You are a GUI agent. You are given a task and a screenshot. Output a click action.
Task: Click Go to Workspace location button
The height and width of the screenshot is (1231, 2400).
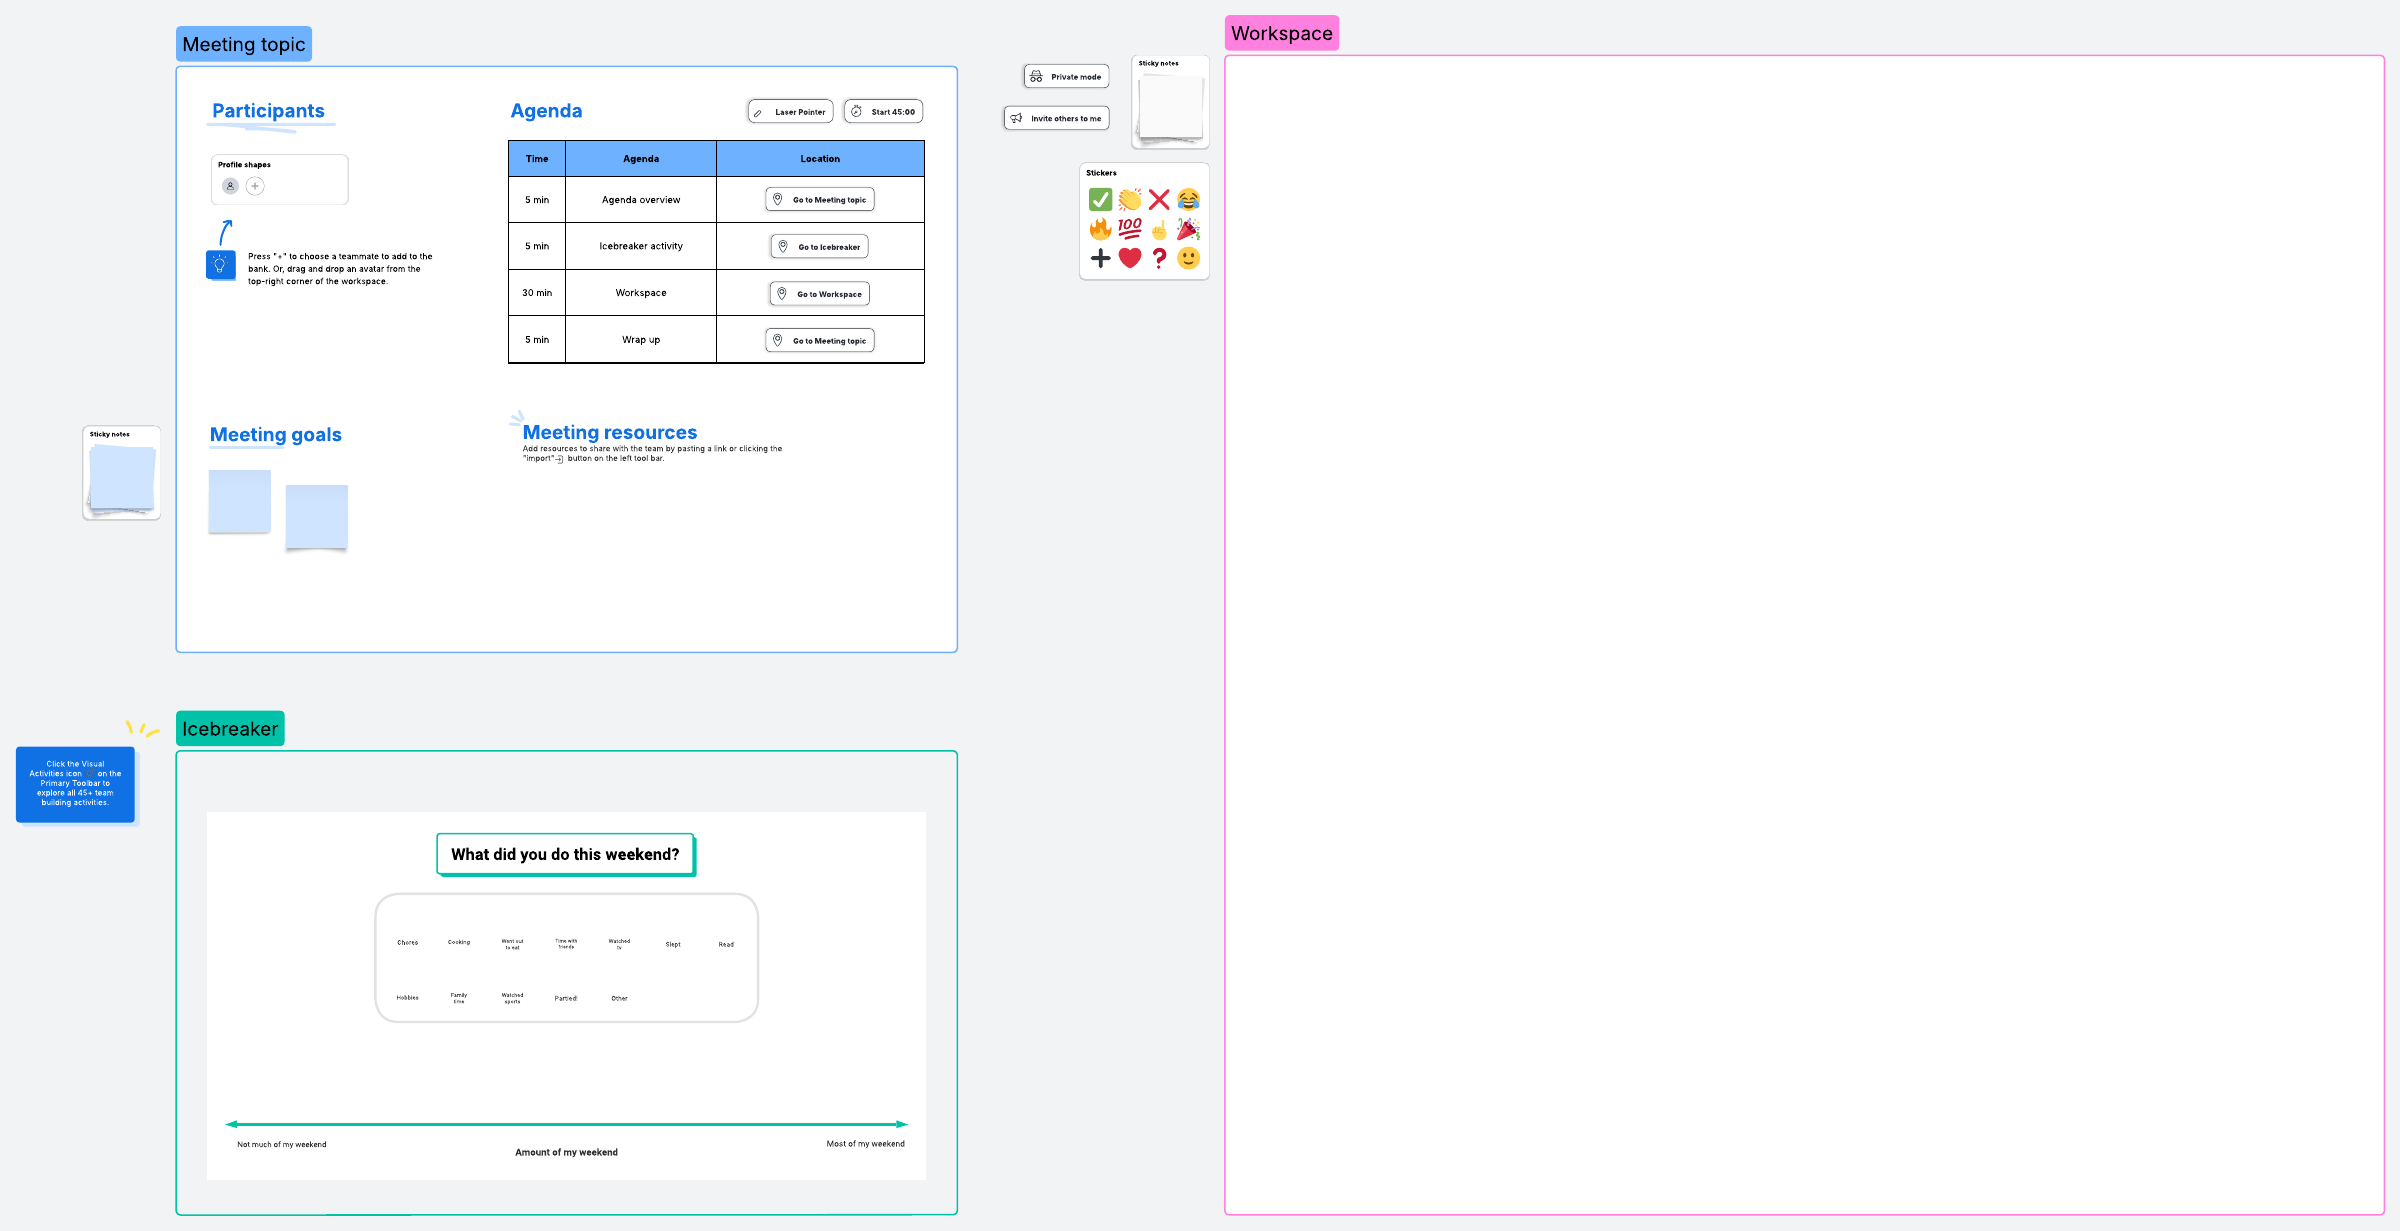click(819, 294)
